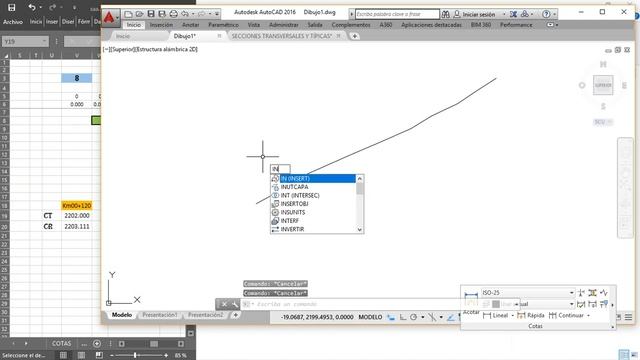Image resolution: width=640 pixels, height=360 pixels.
Task: Click the Excel Archivo button
Action: coord(13,22)
